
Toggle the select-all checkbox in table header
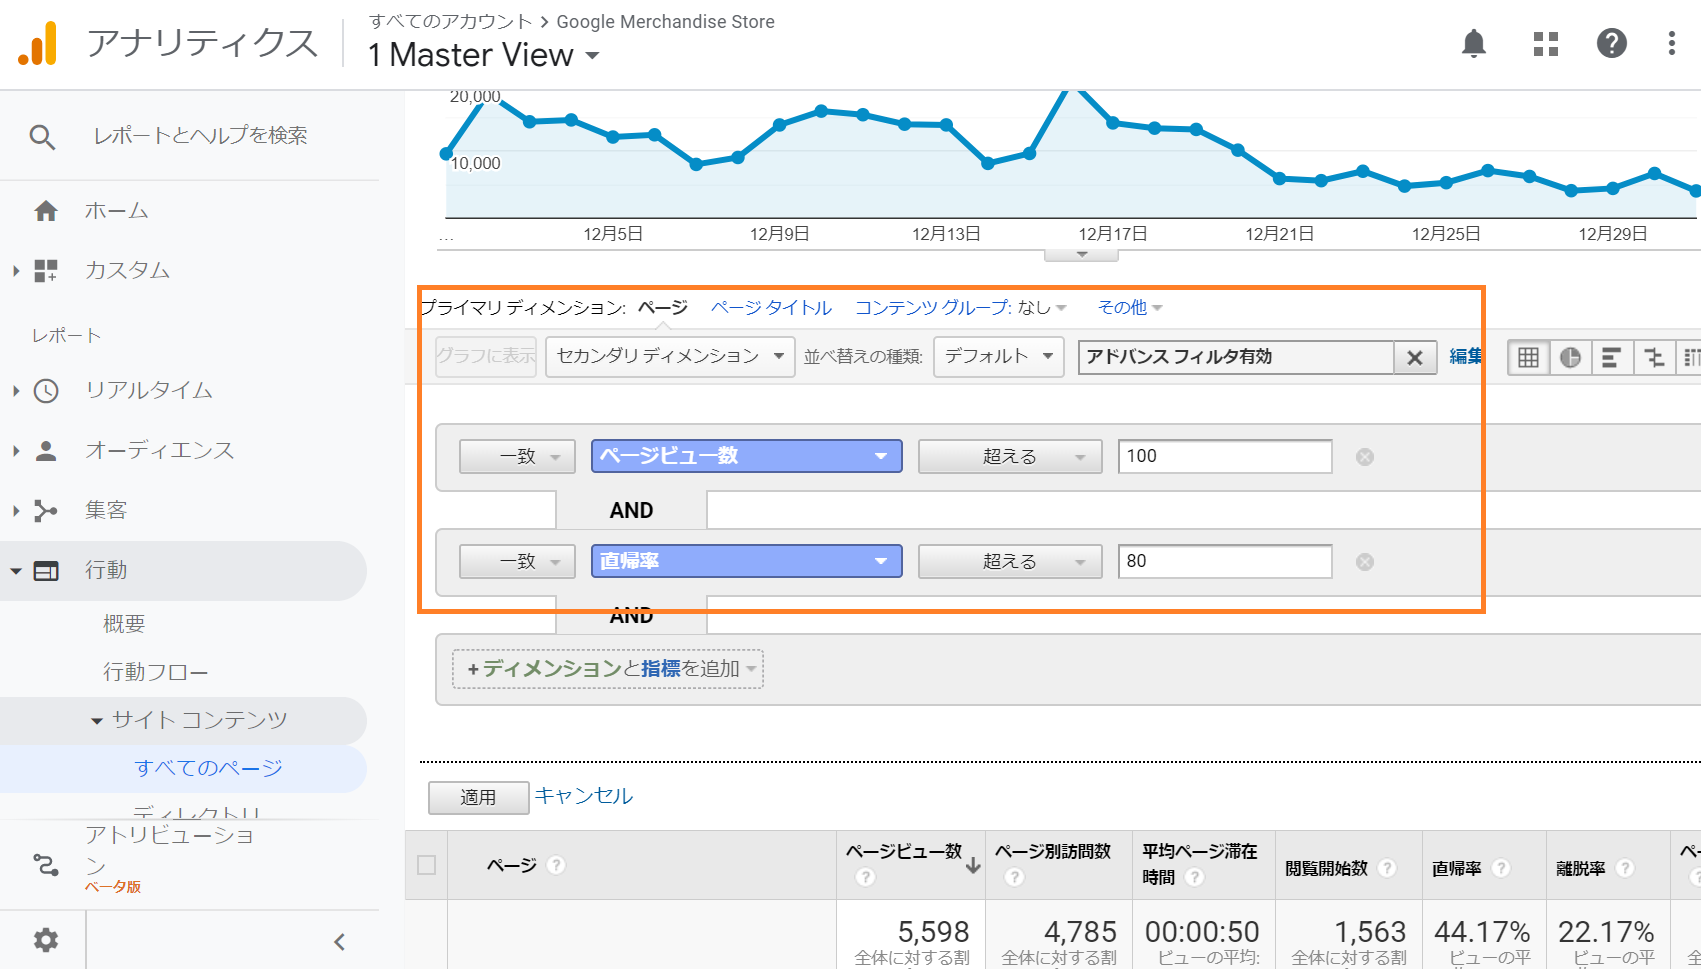427,865
